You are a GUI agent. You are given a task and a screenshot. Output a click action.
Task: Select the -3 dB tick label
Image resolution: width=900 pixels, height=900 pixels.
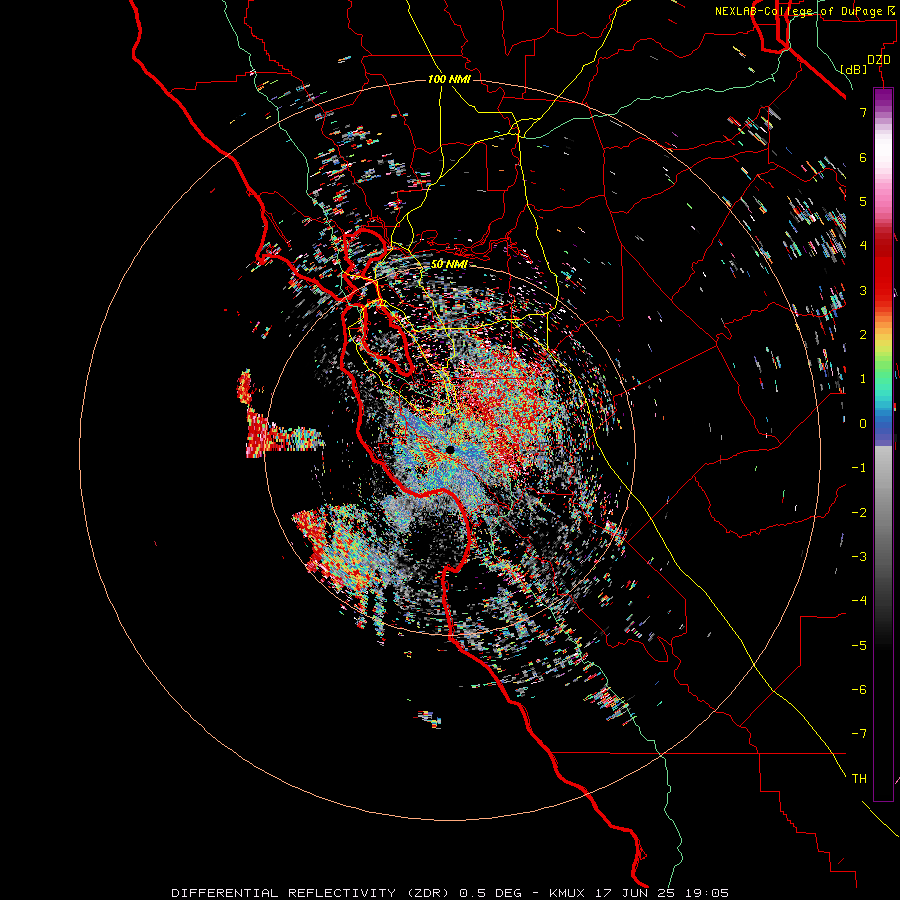point(859,557)
